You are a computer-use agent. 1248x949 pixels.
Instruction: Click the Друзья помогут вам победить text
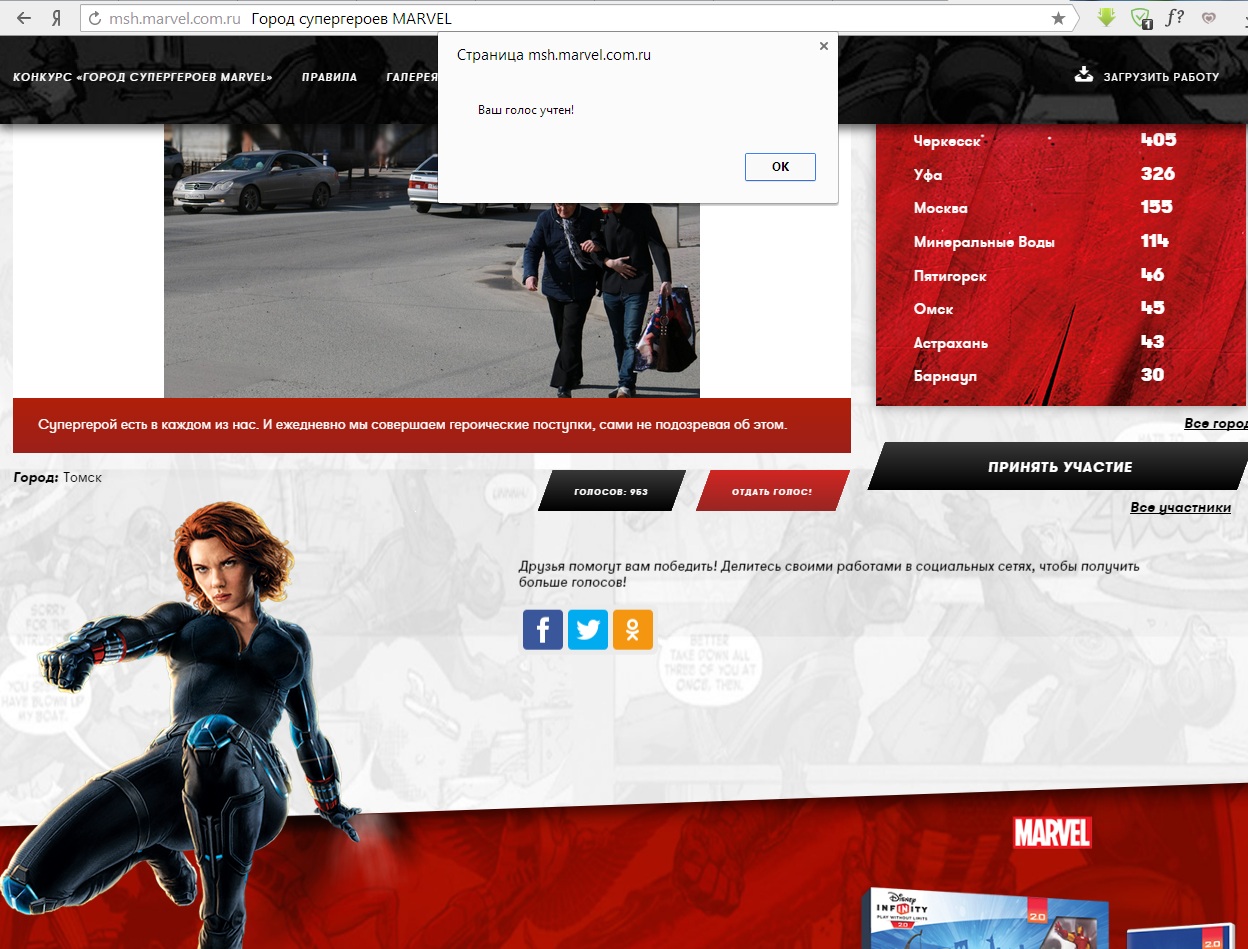point(828,574)
